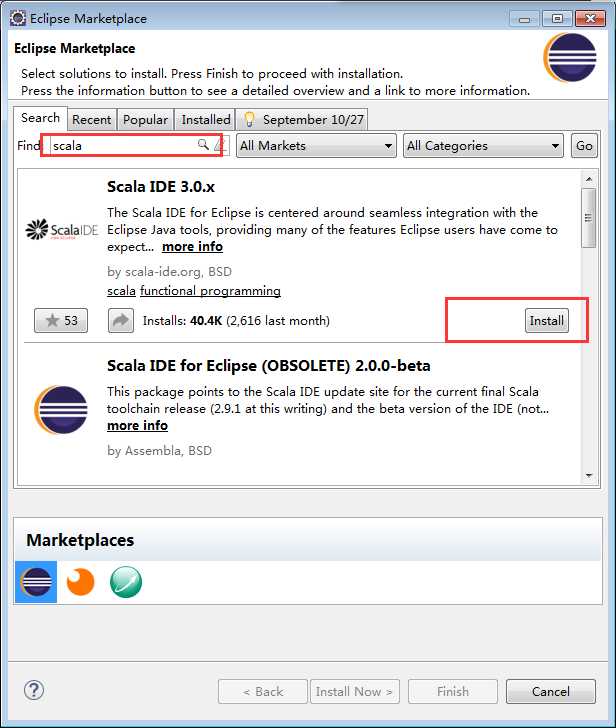The width and height of the screenshot is (616, 728).
Task: Switch to the Installed tab
Action: coord(206,120)
